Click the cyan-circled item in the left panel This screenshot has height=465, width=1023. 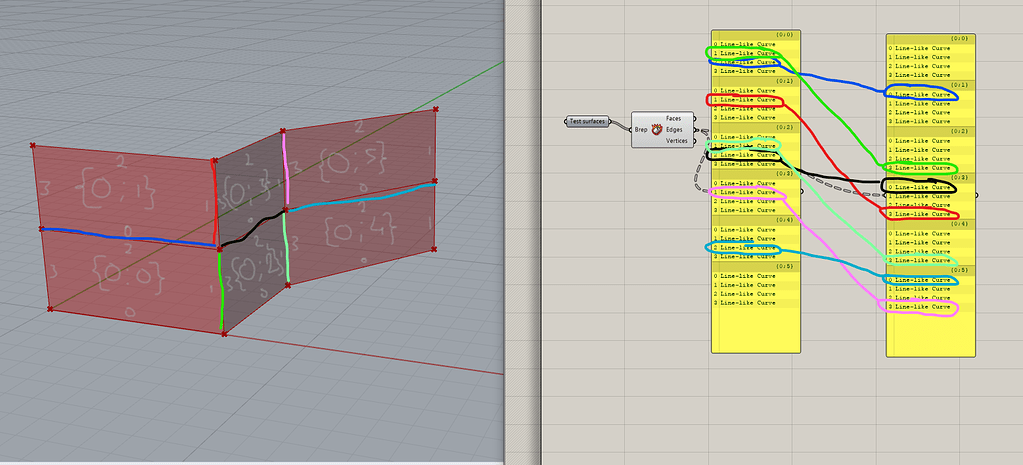(x=744, y=247)
